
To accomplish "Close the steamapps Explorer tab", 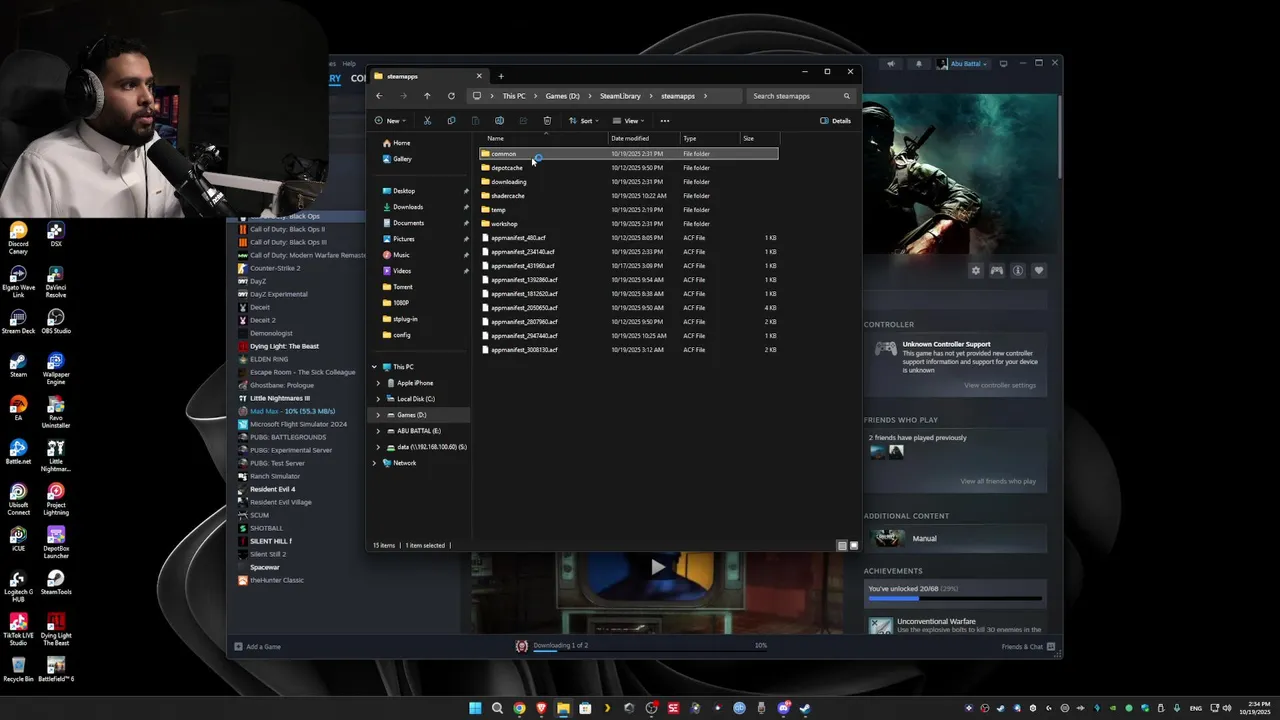I will (x=478, y=76).
